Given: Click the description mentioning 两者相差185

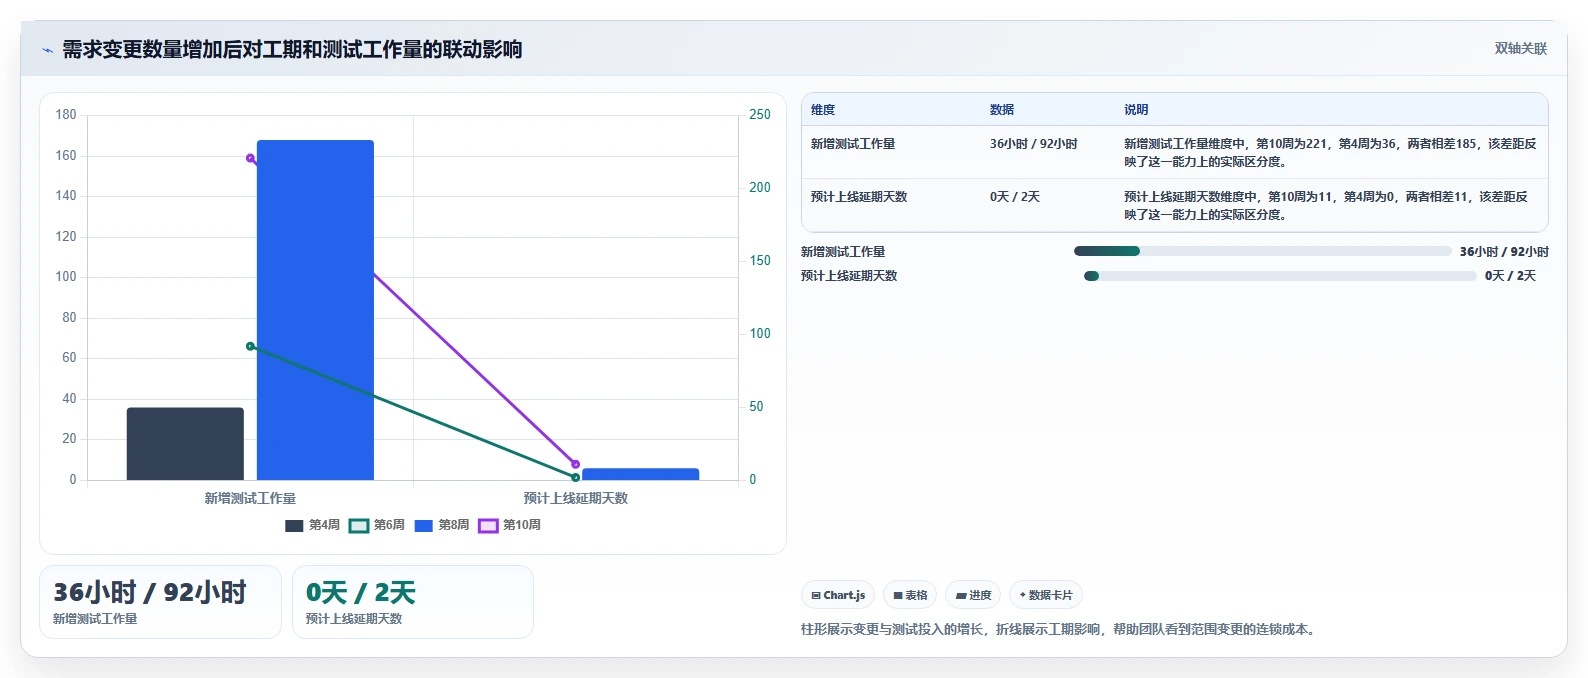Looking at the screenshot, I should 1330,153.
